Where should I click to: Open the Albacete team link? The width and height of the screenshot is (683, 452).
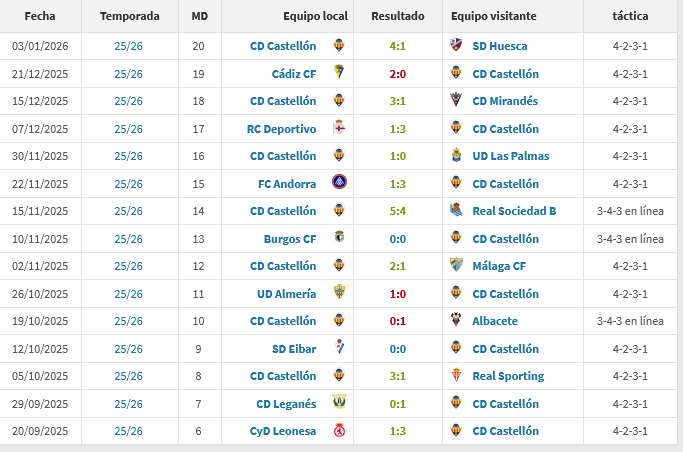[495, 321]
